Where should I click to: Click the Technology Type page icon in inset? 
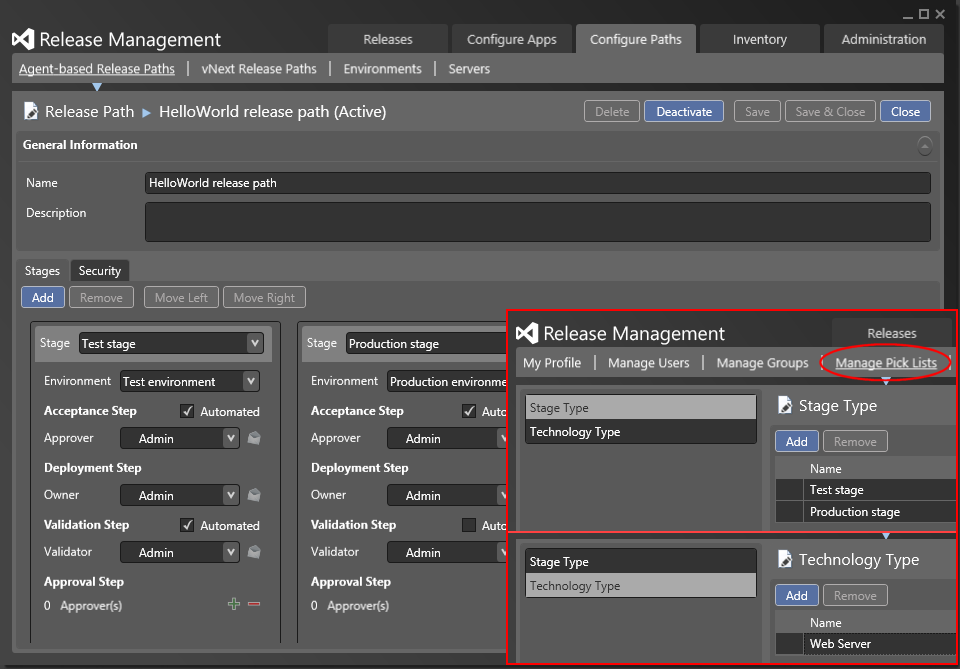[784, 559]
